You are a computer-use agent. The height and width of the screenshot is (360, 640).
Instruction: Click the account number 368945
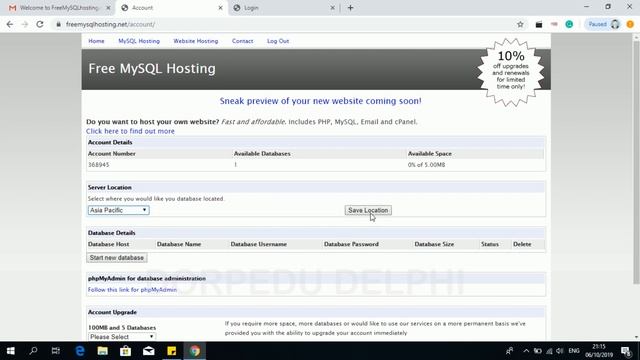[99, 165]
